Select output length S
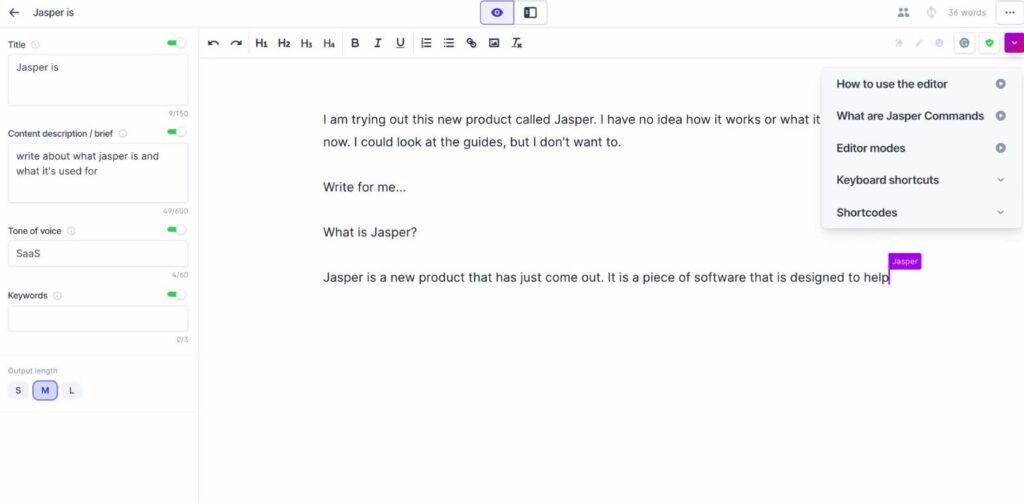The height and width of the screenshot is (503, 1024). pyautogui.click(x=18, y=391)
